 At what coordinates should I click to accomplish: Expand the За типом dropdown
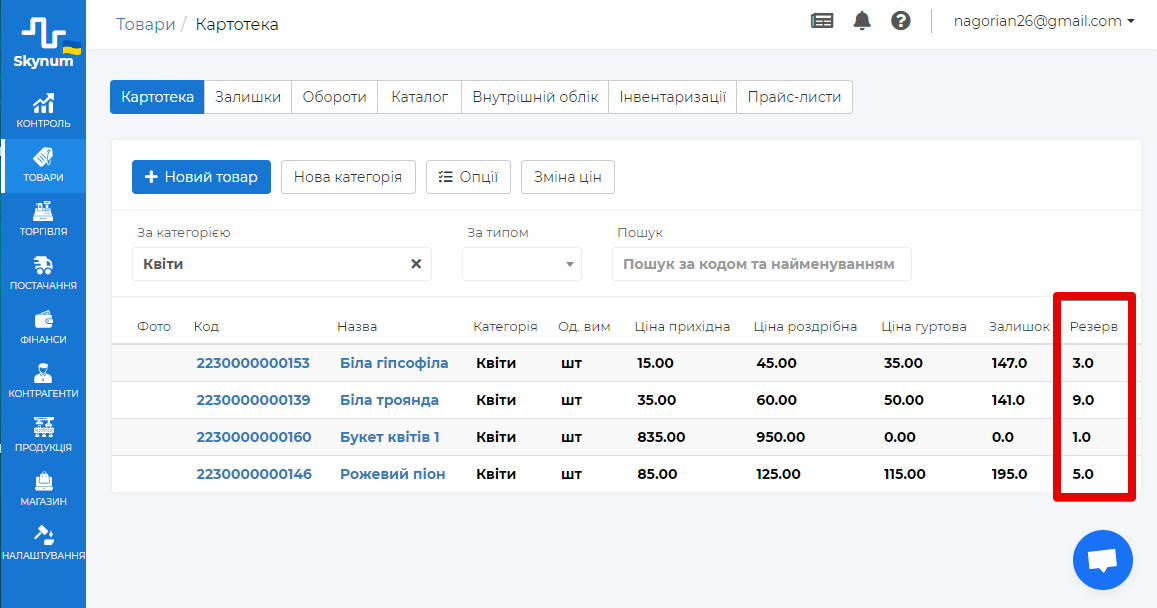[521, 264]
